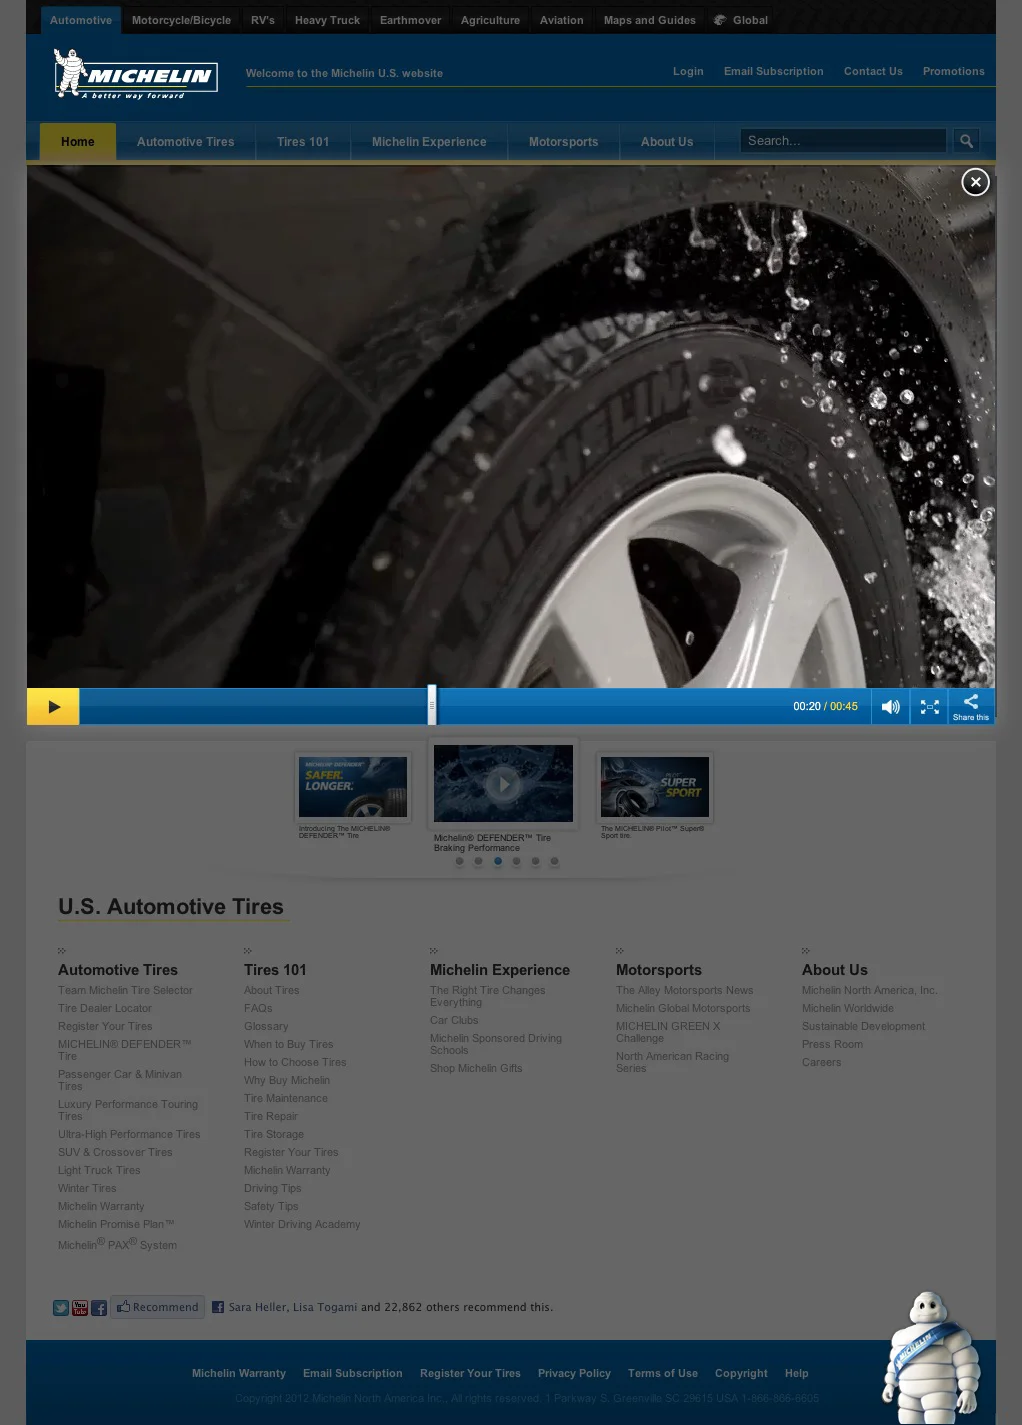Play the MICHELIN Pilot Super Sport thumbnail
The height and width of the screenshot is (1425, 1022).
tap(655, 787)
